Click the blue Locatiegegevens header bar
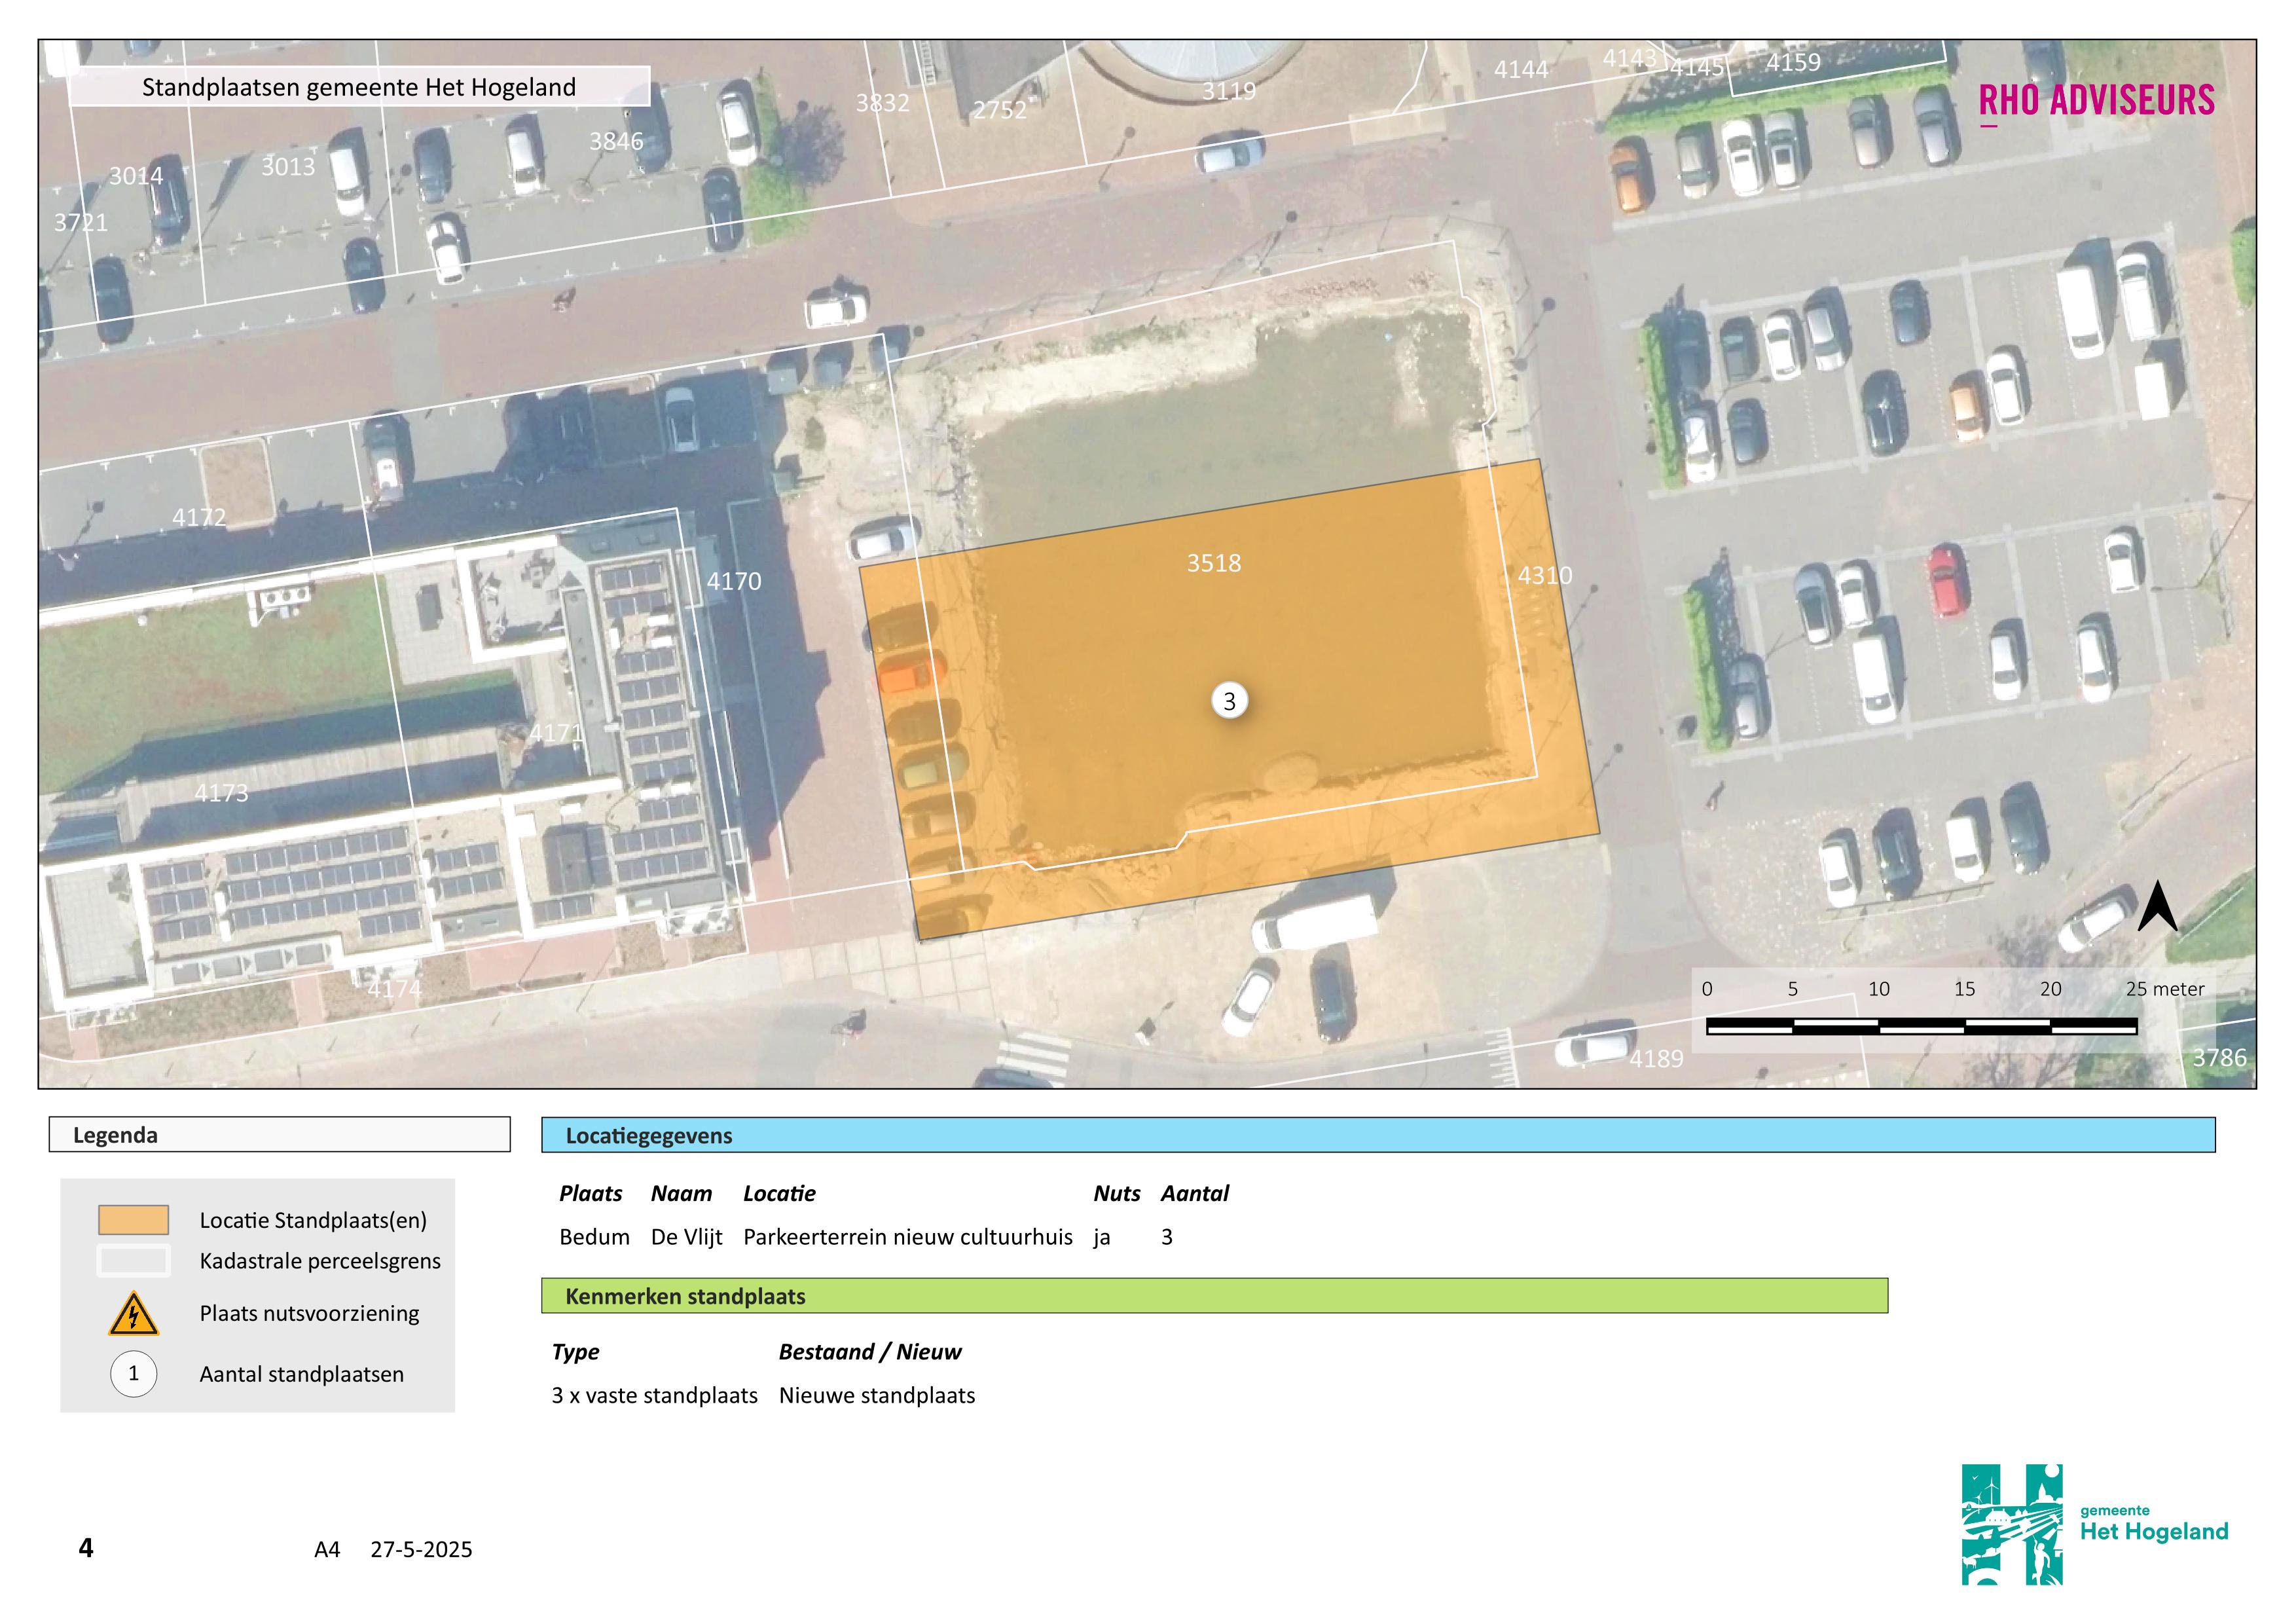2296x1624 pixels. click(1378, 1135)
